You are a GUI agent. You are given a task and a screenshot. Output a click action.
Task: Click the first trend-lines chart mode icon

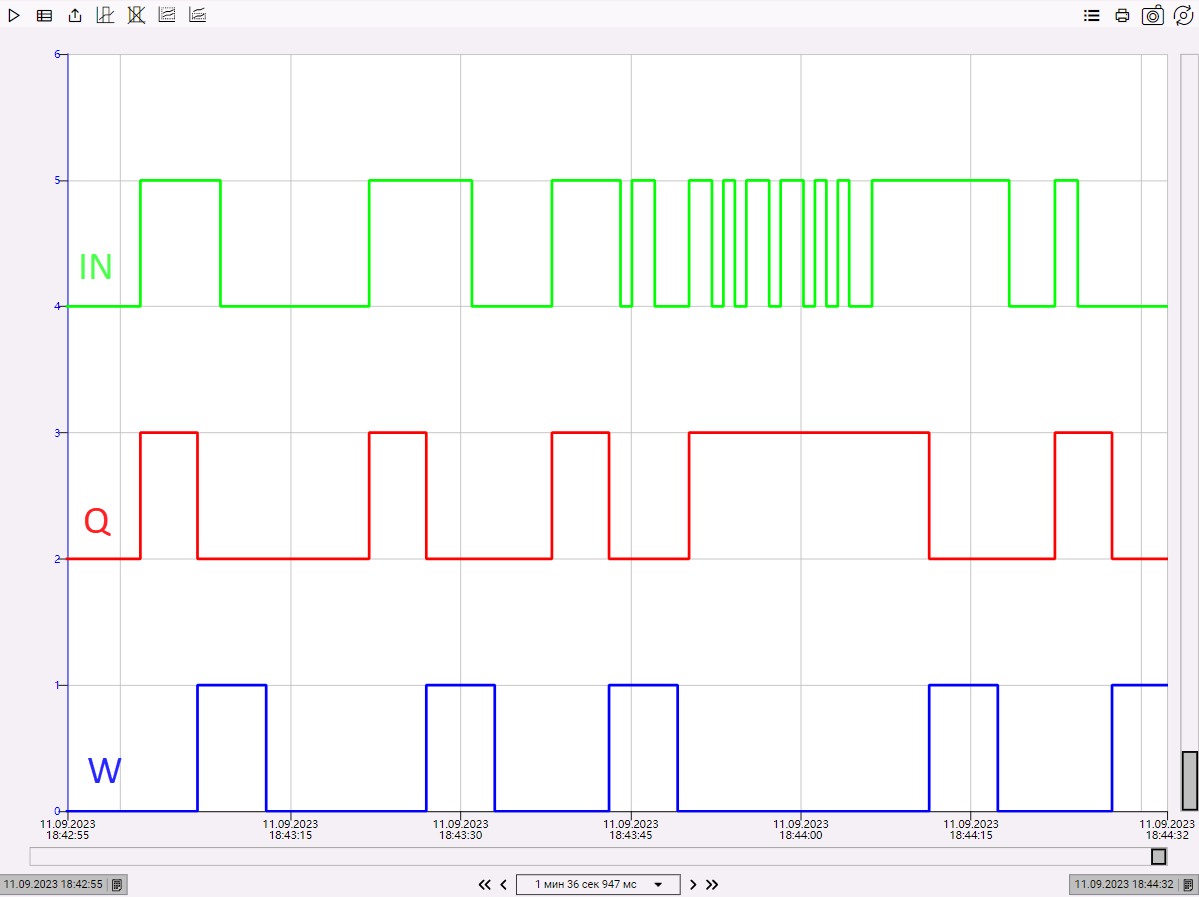click(x=167, y=15)
